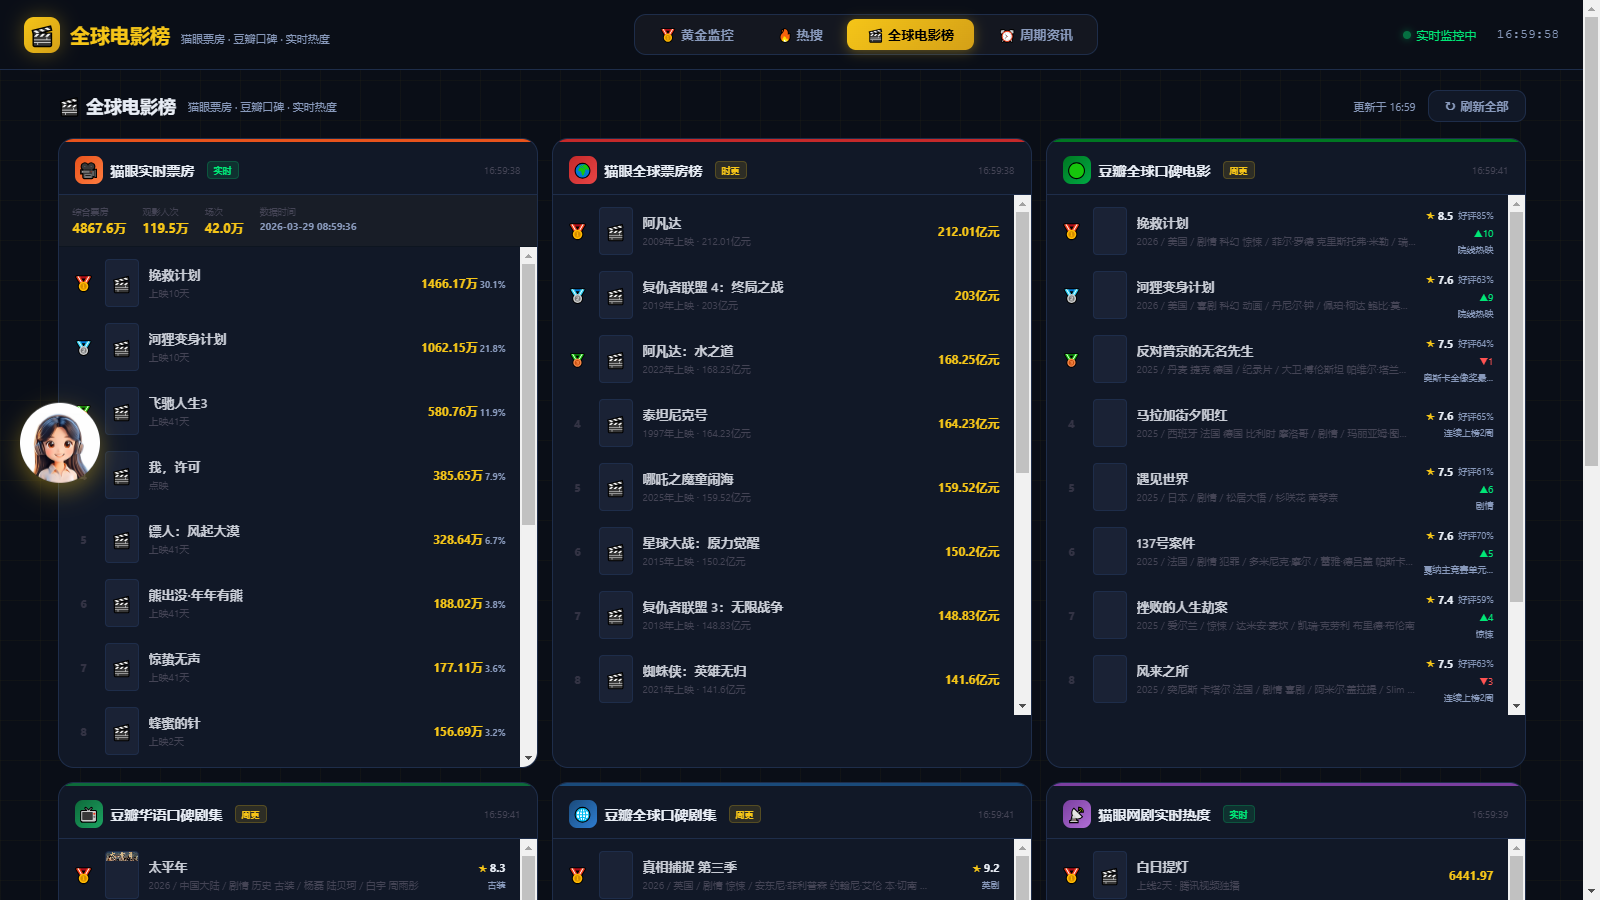Click the 豆瓣华语口碑剧集 TV icon
1600x900 pixels.
(x=89, y=815)
